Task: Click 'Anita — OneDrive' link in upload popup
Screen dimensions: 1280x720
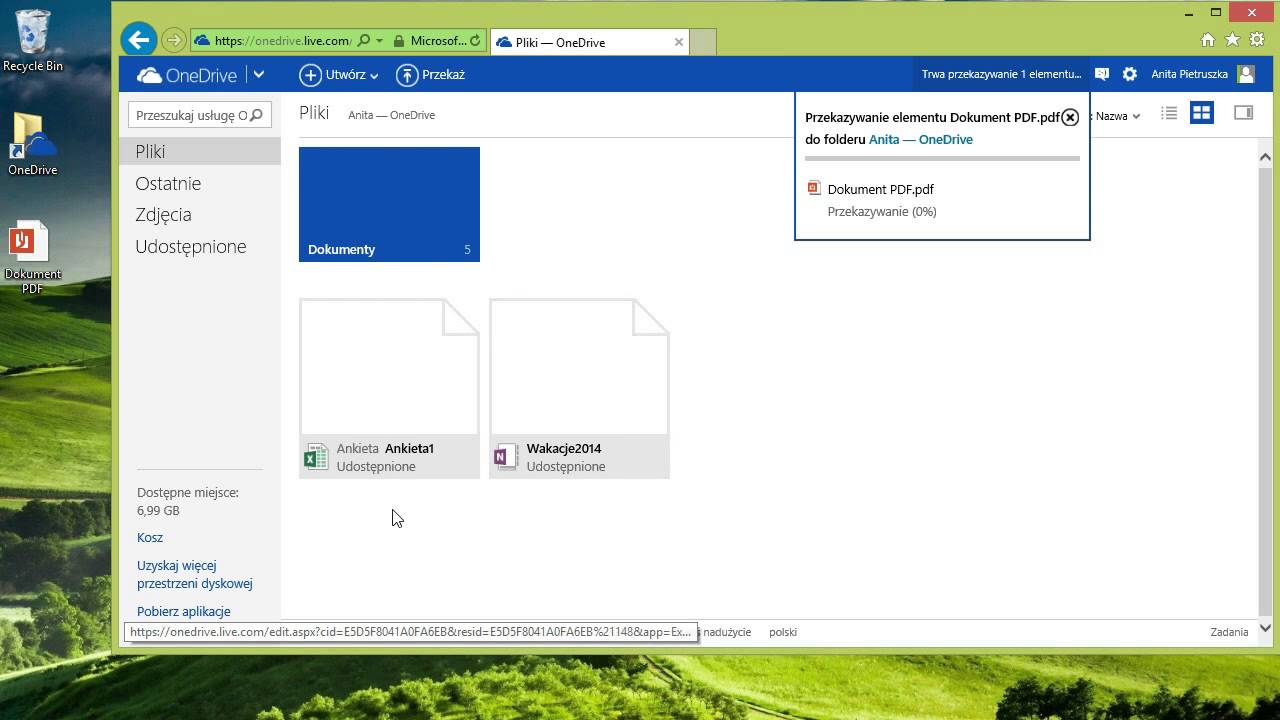Action: (920, 139)
